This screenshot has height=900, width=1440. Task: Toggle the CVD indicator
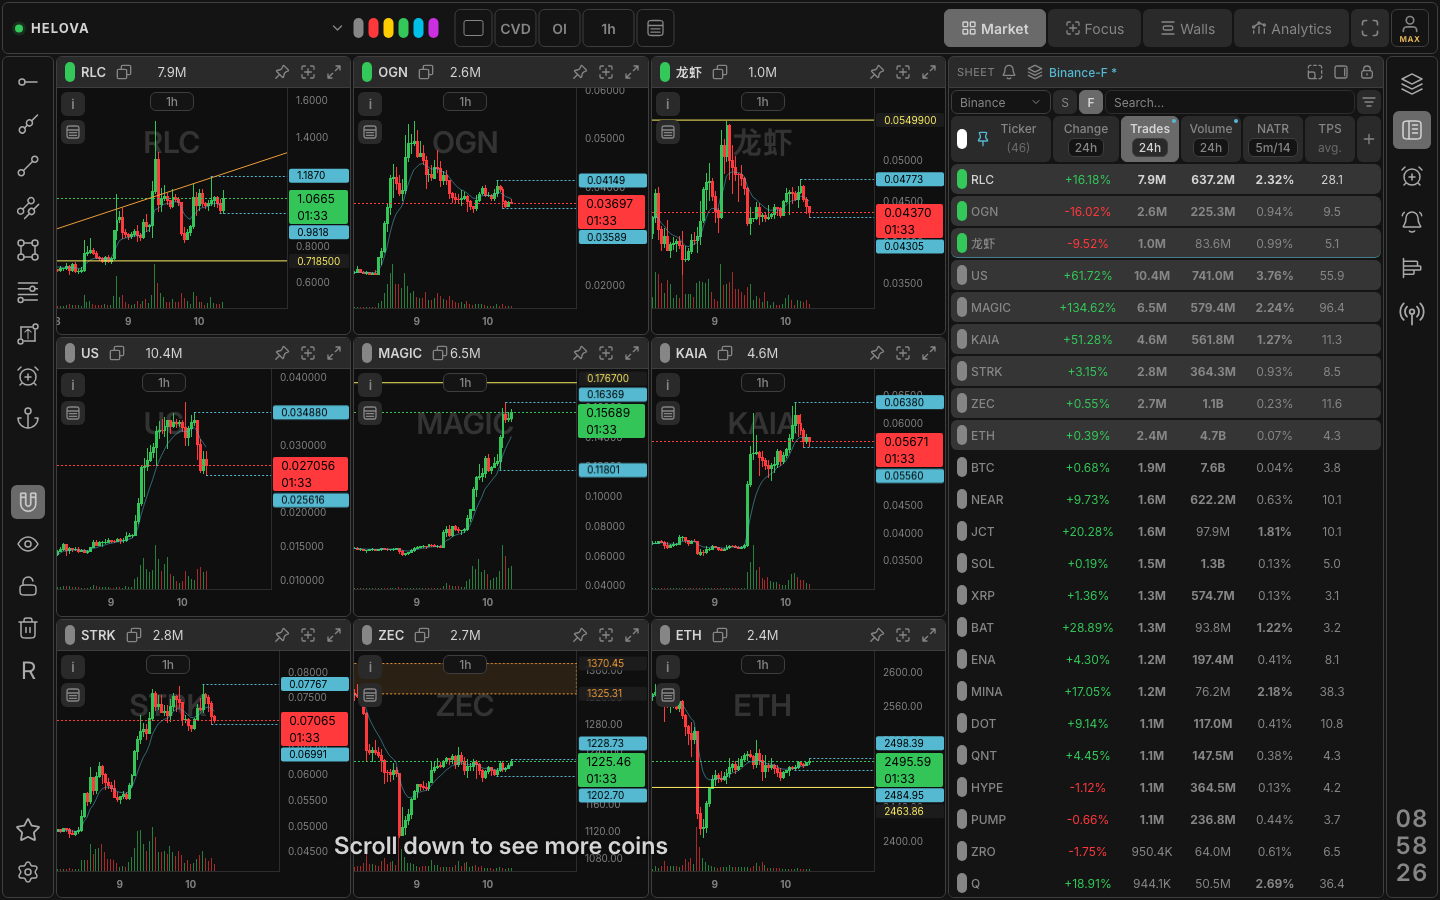coord(516,29)
